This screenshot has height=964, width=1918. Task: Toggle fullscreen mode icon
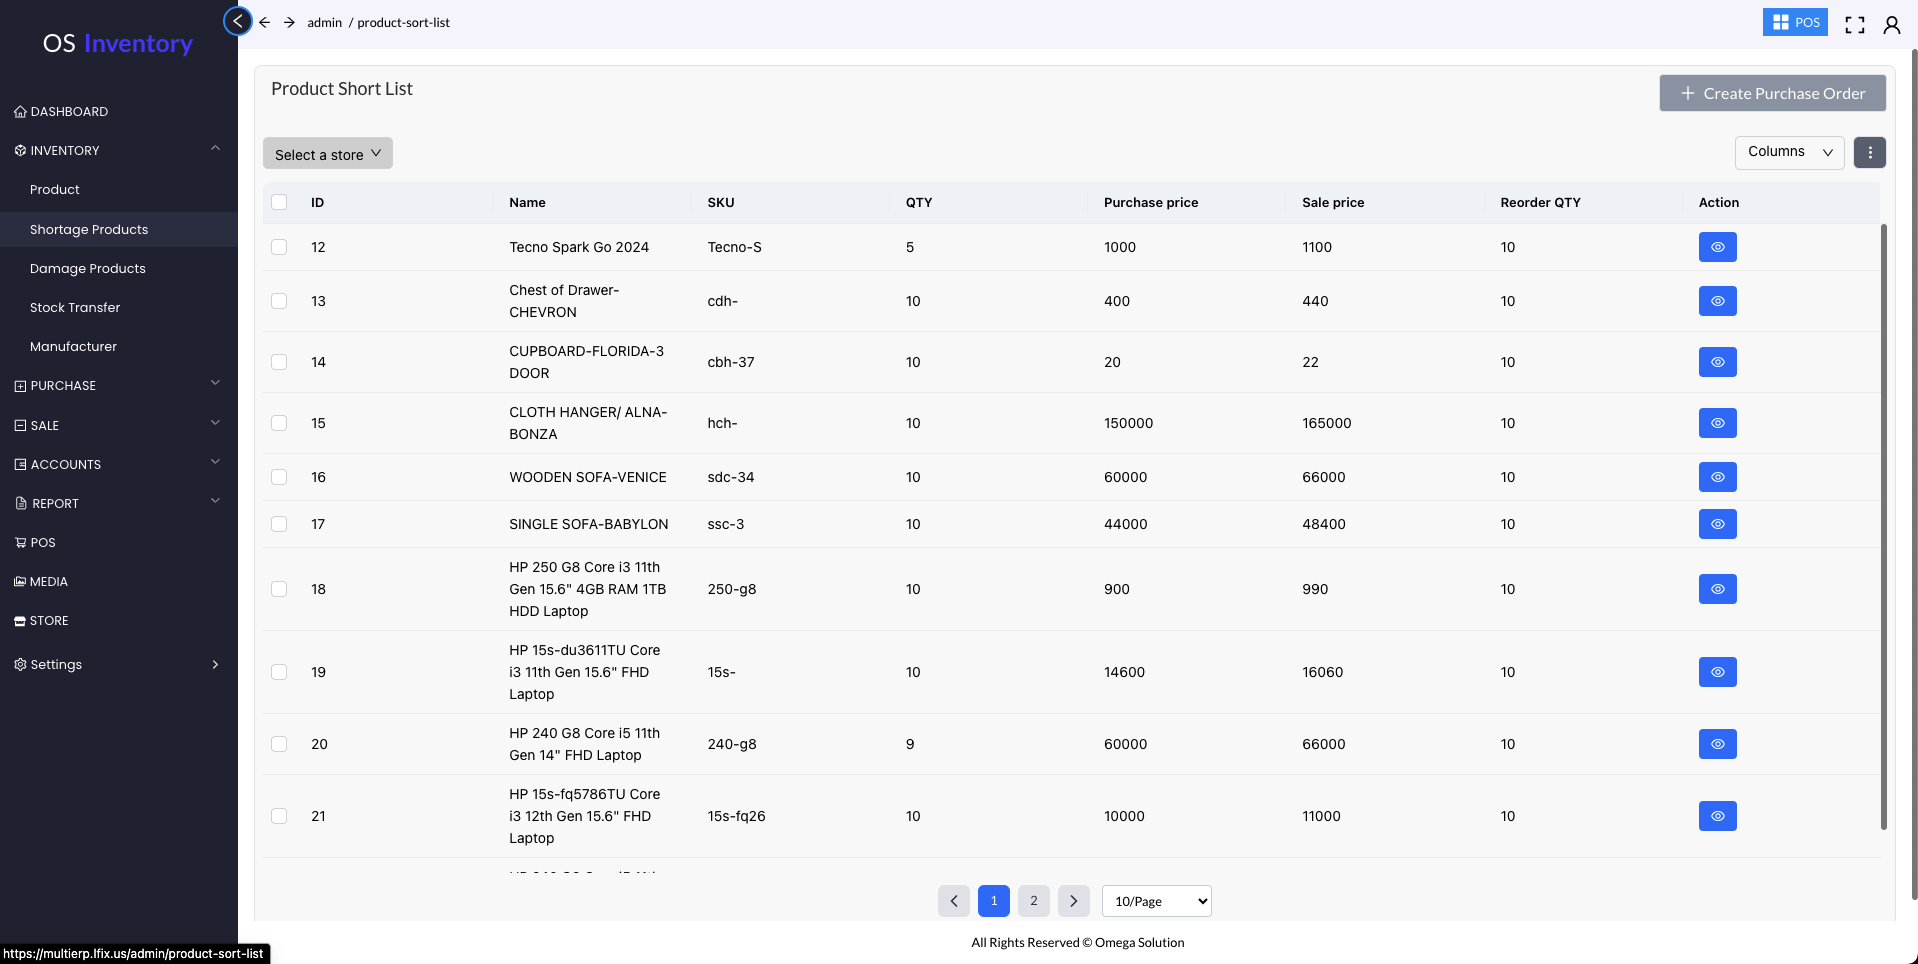(1854, 24)
